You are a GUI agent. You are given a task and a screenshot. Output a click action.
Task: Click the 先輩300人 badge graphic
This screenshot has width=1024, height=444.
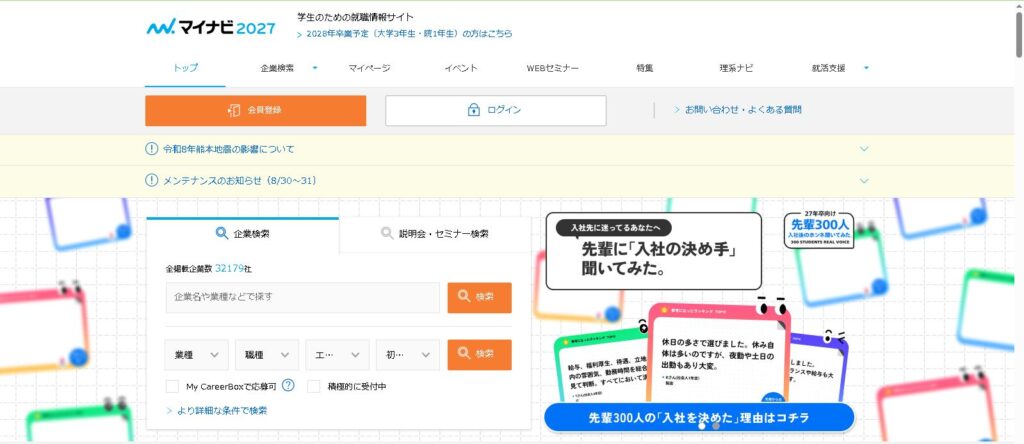pos(819,230)
